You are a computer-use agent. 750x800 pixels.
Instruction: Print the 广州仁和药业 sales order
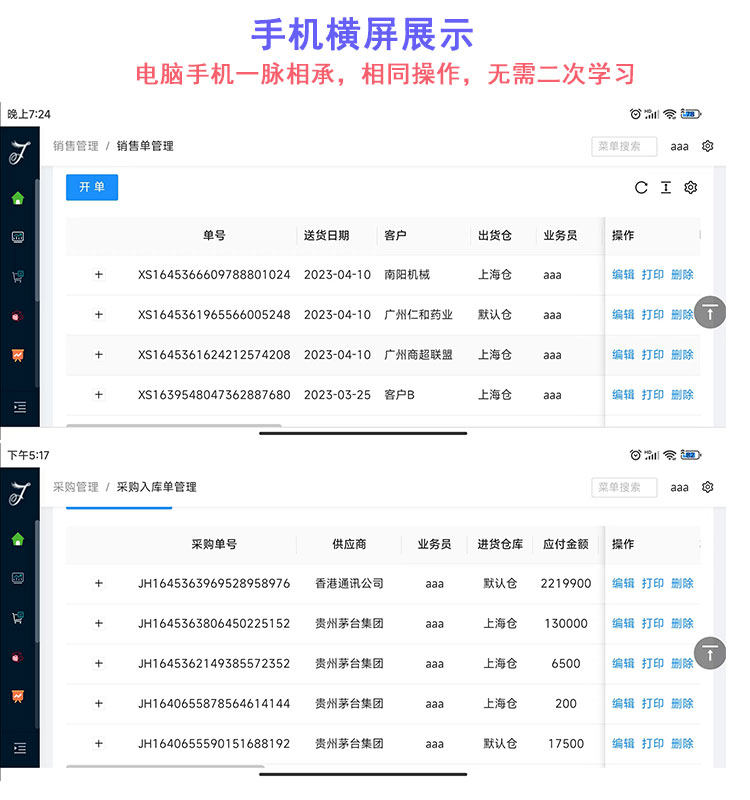point(653,314)
